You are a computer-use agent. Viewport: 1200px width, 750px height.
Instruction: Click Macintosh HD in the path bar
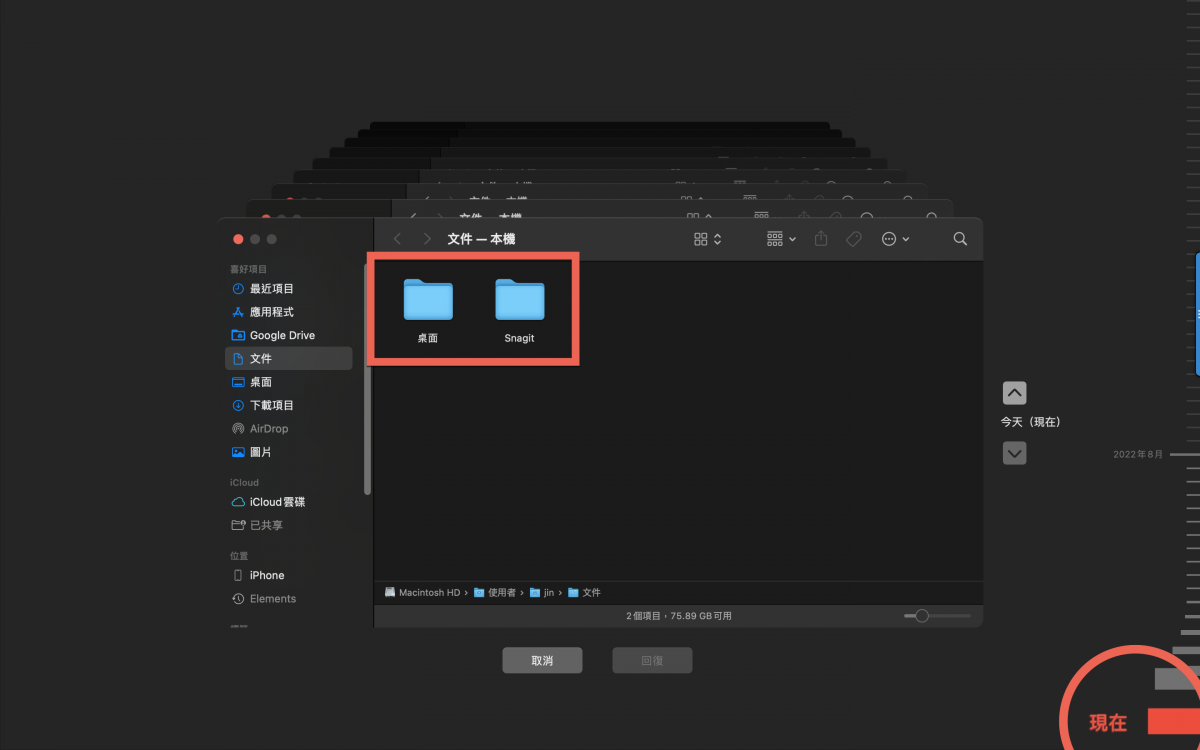pos(422,592)
